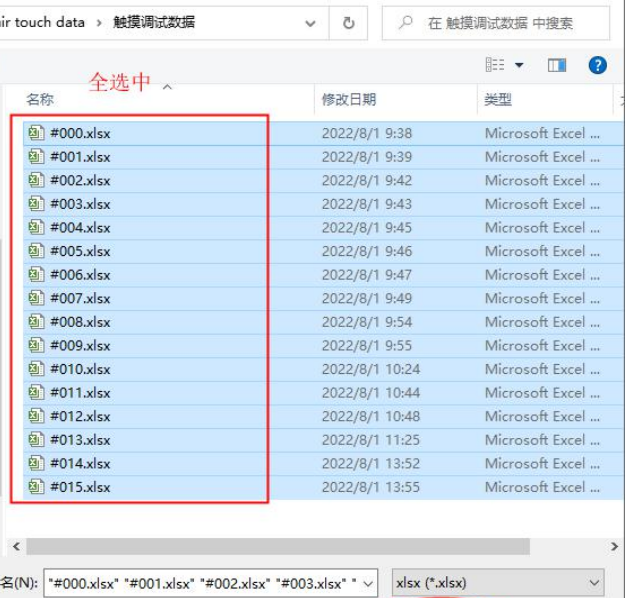Viewport: 626px width, 598px height.
Task: Select file name #014.xlsx
Action: point(80,463)
